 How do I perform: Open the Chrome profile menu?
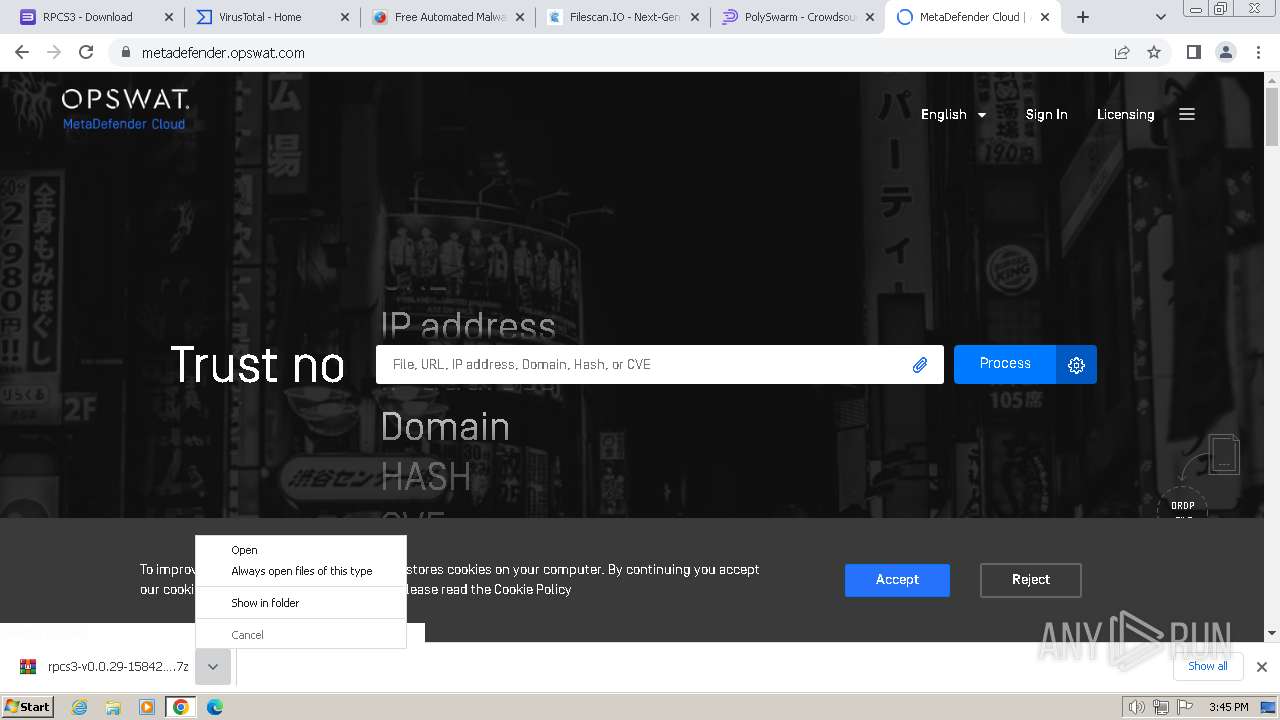(x=1226, y=53)
